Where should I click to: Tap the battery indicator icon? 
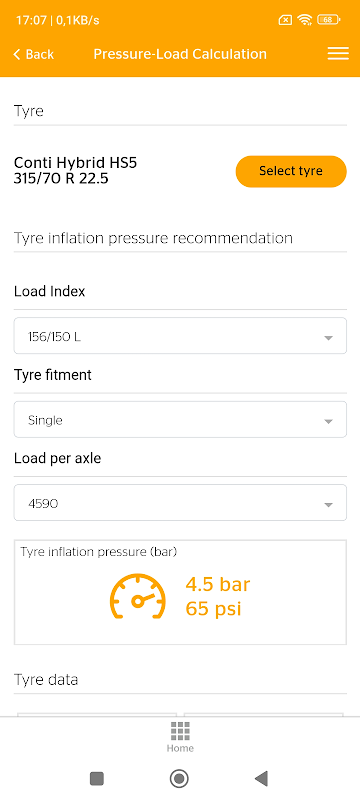329,20
